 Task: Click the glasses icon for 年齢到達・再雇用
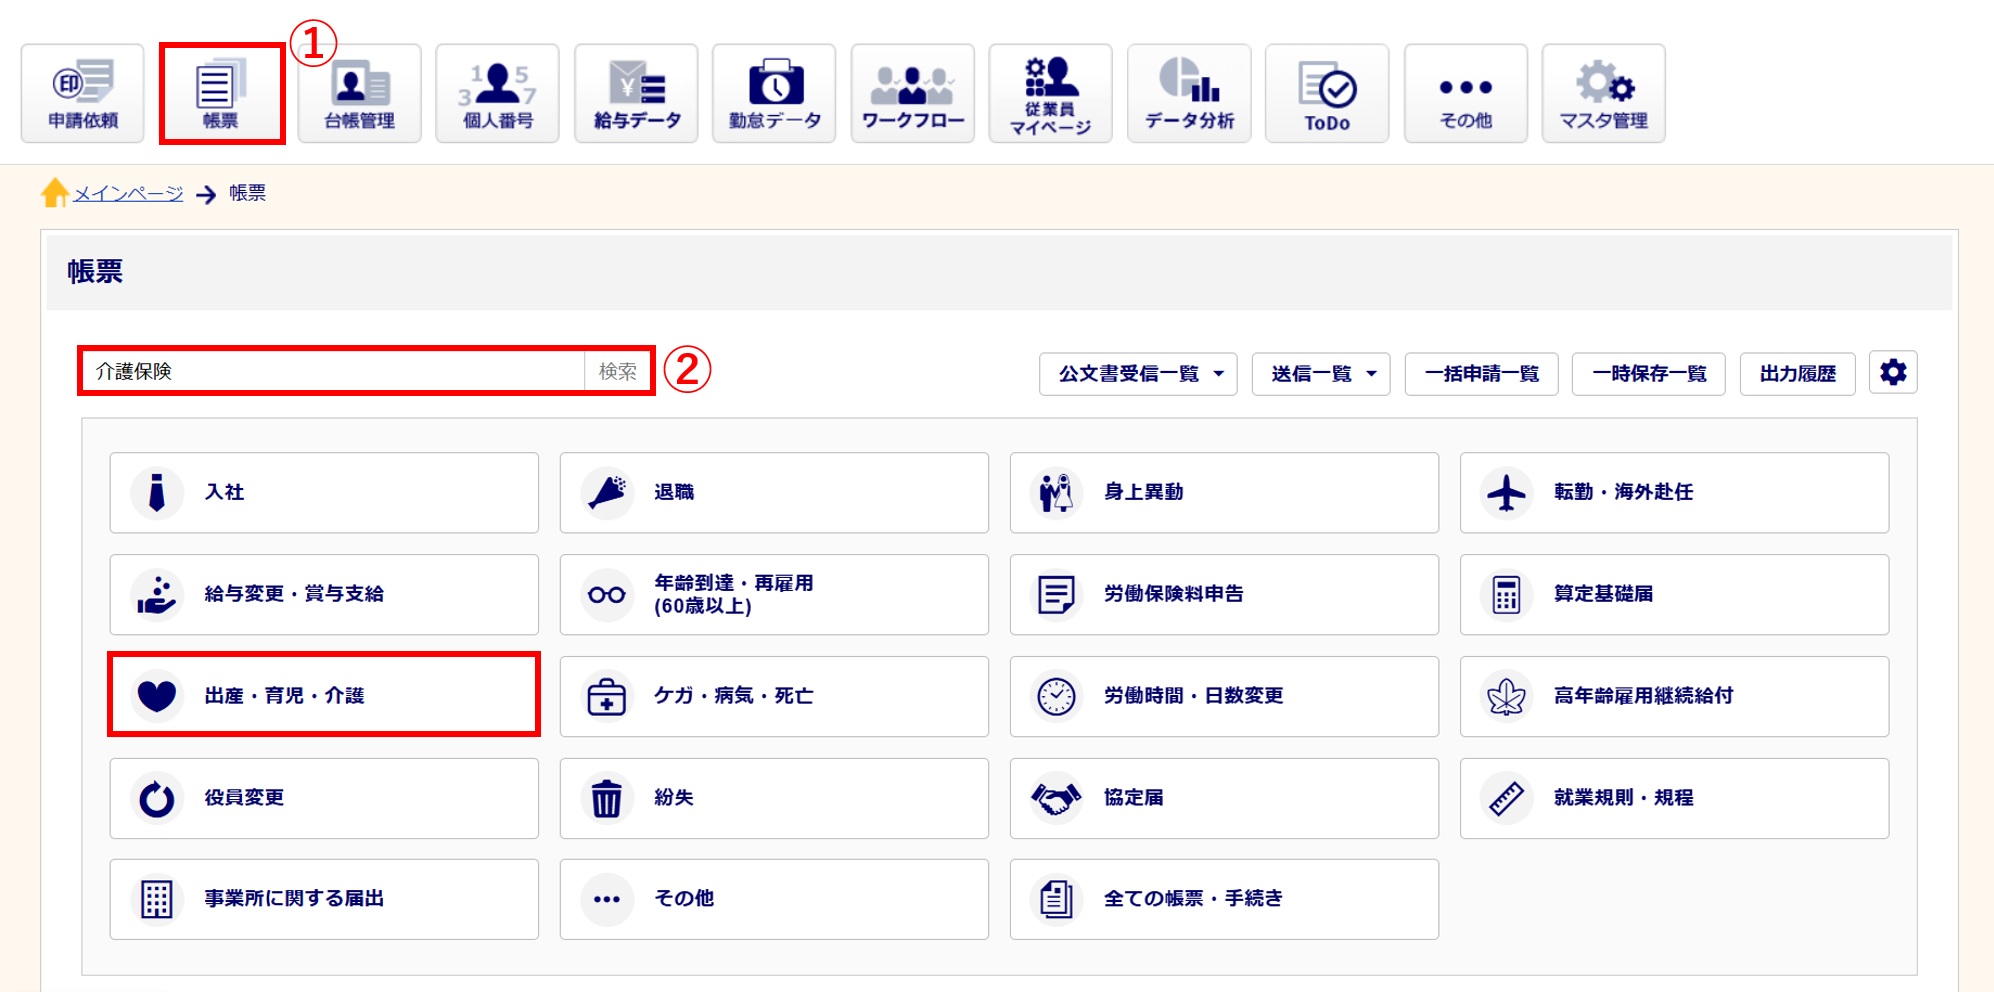pos(607,594)
